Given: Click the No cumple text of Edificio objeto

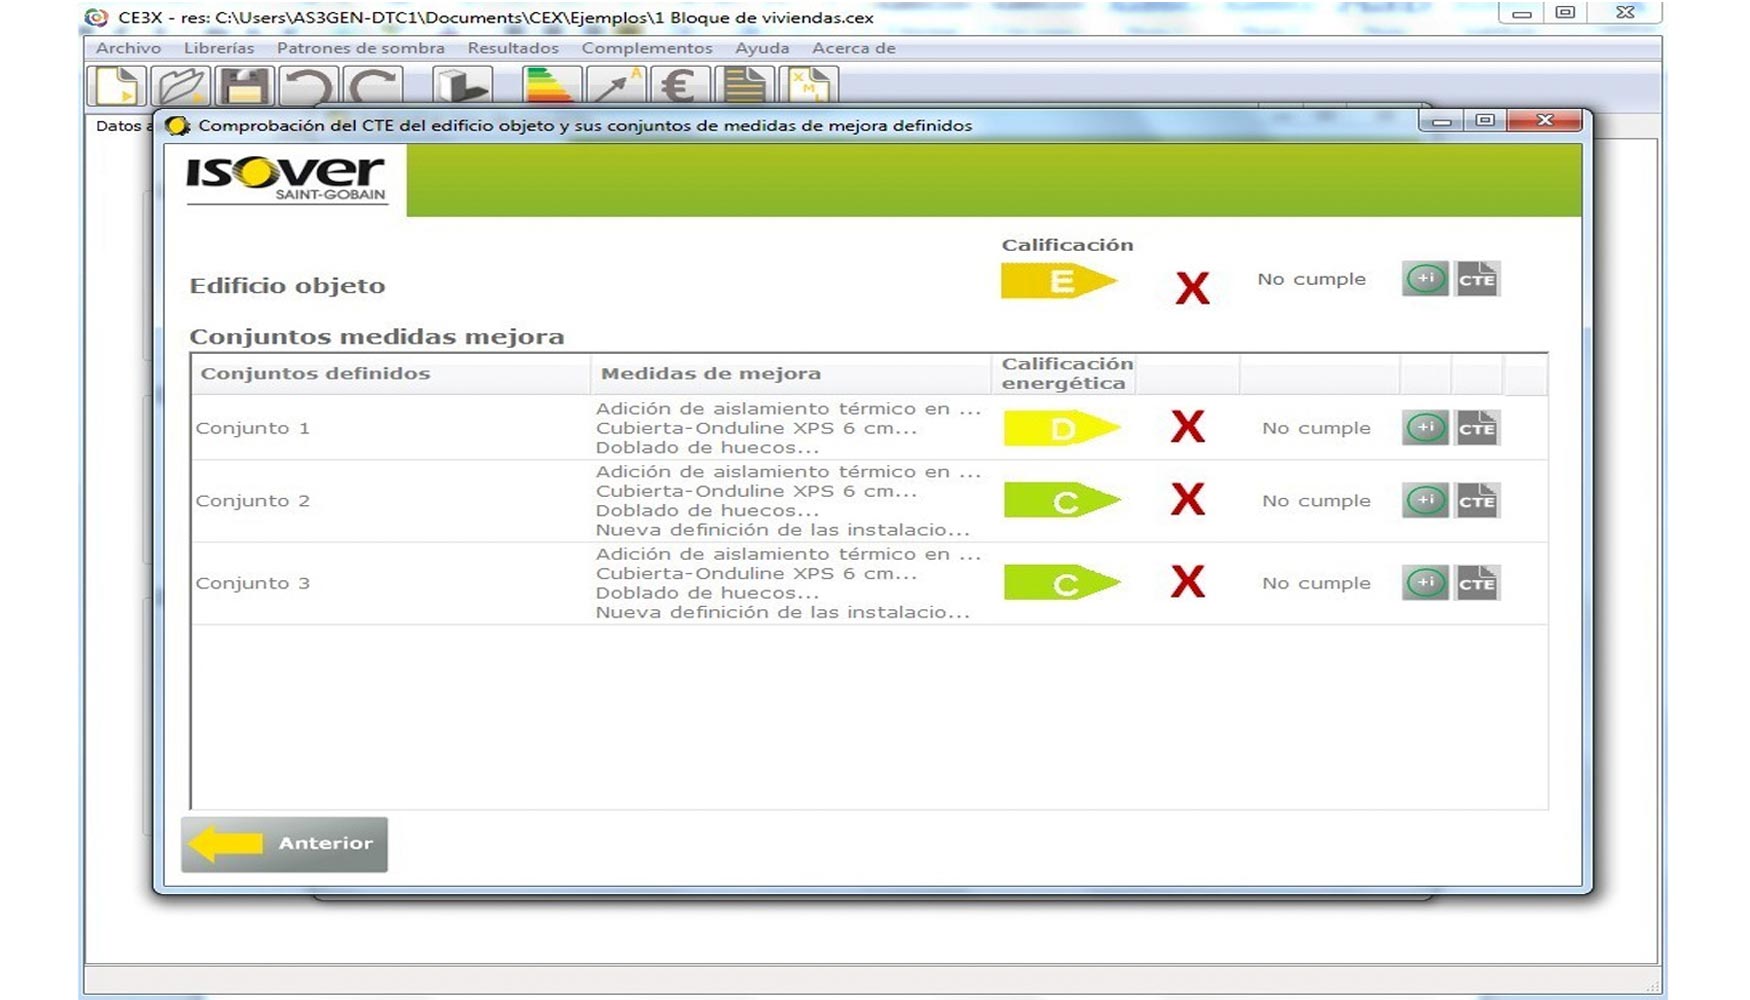Looking at the screenshot, I should pos(1311,279).
